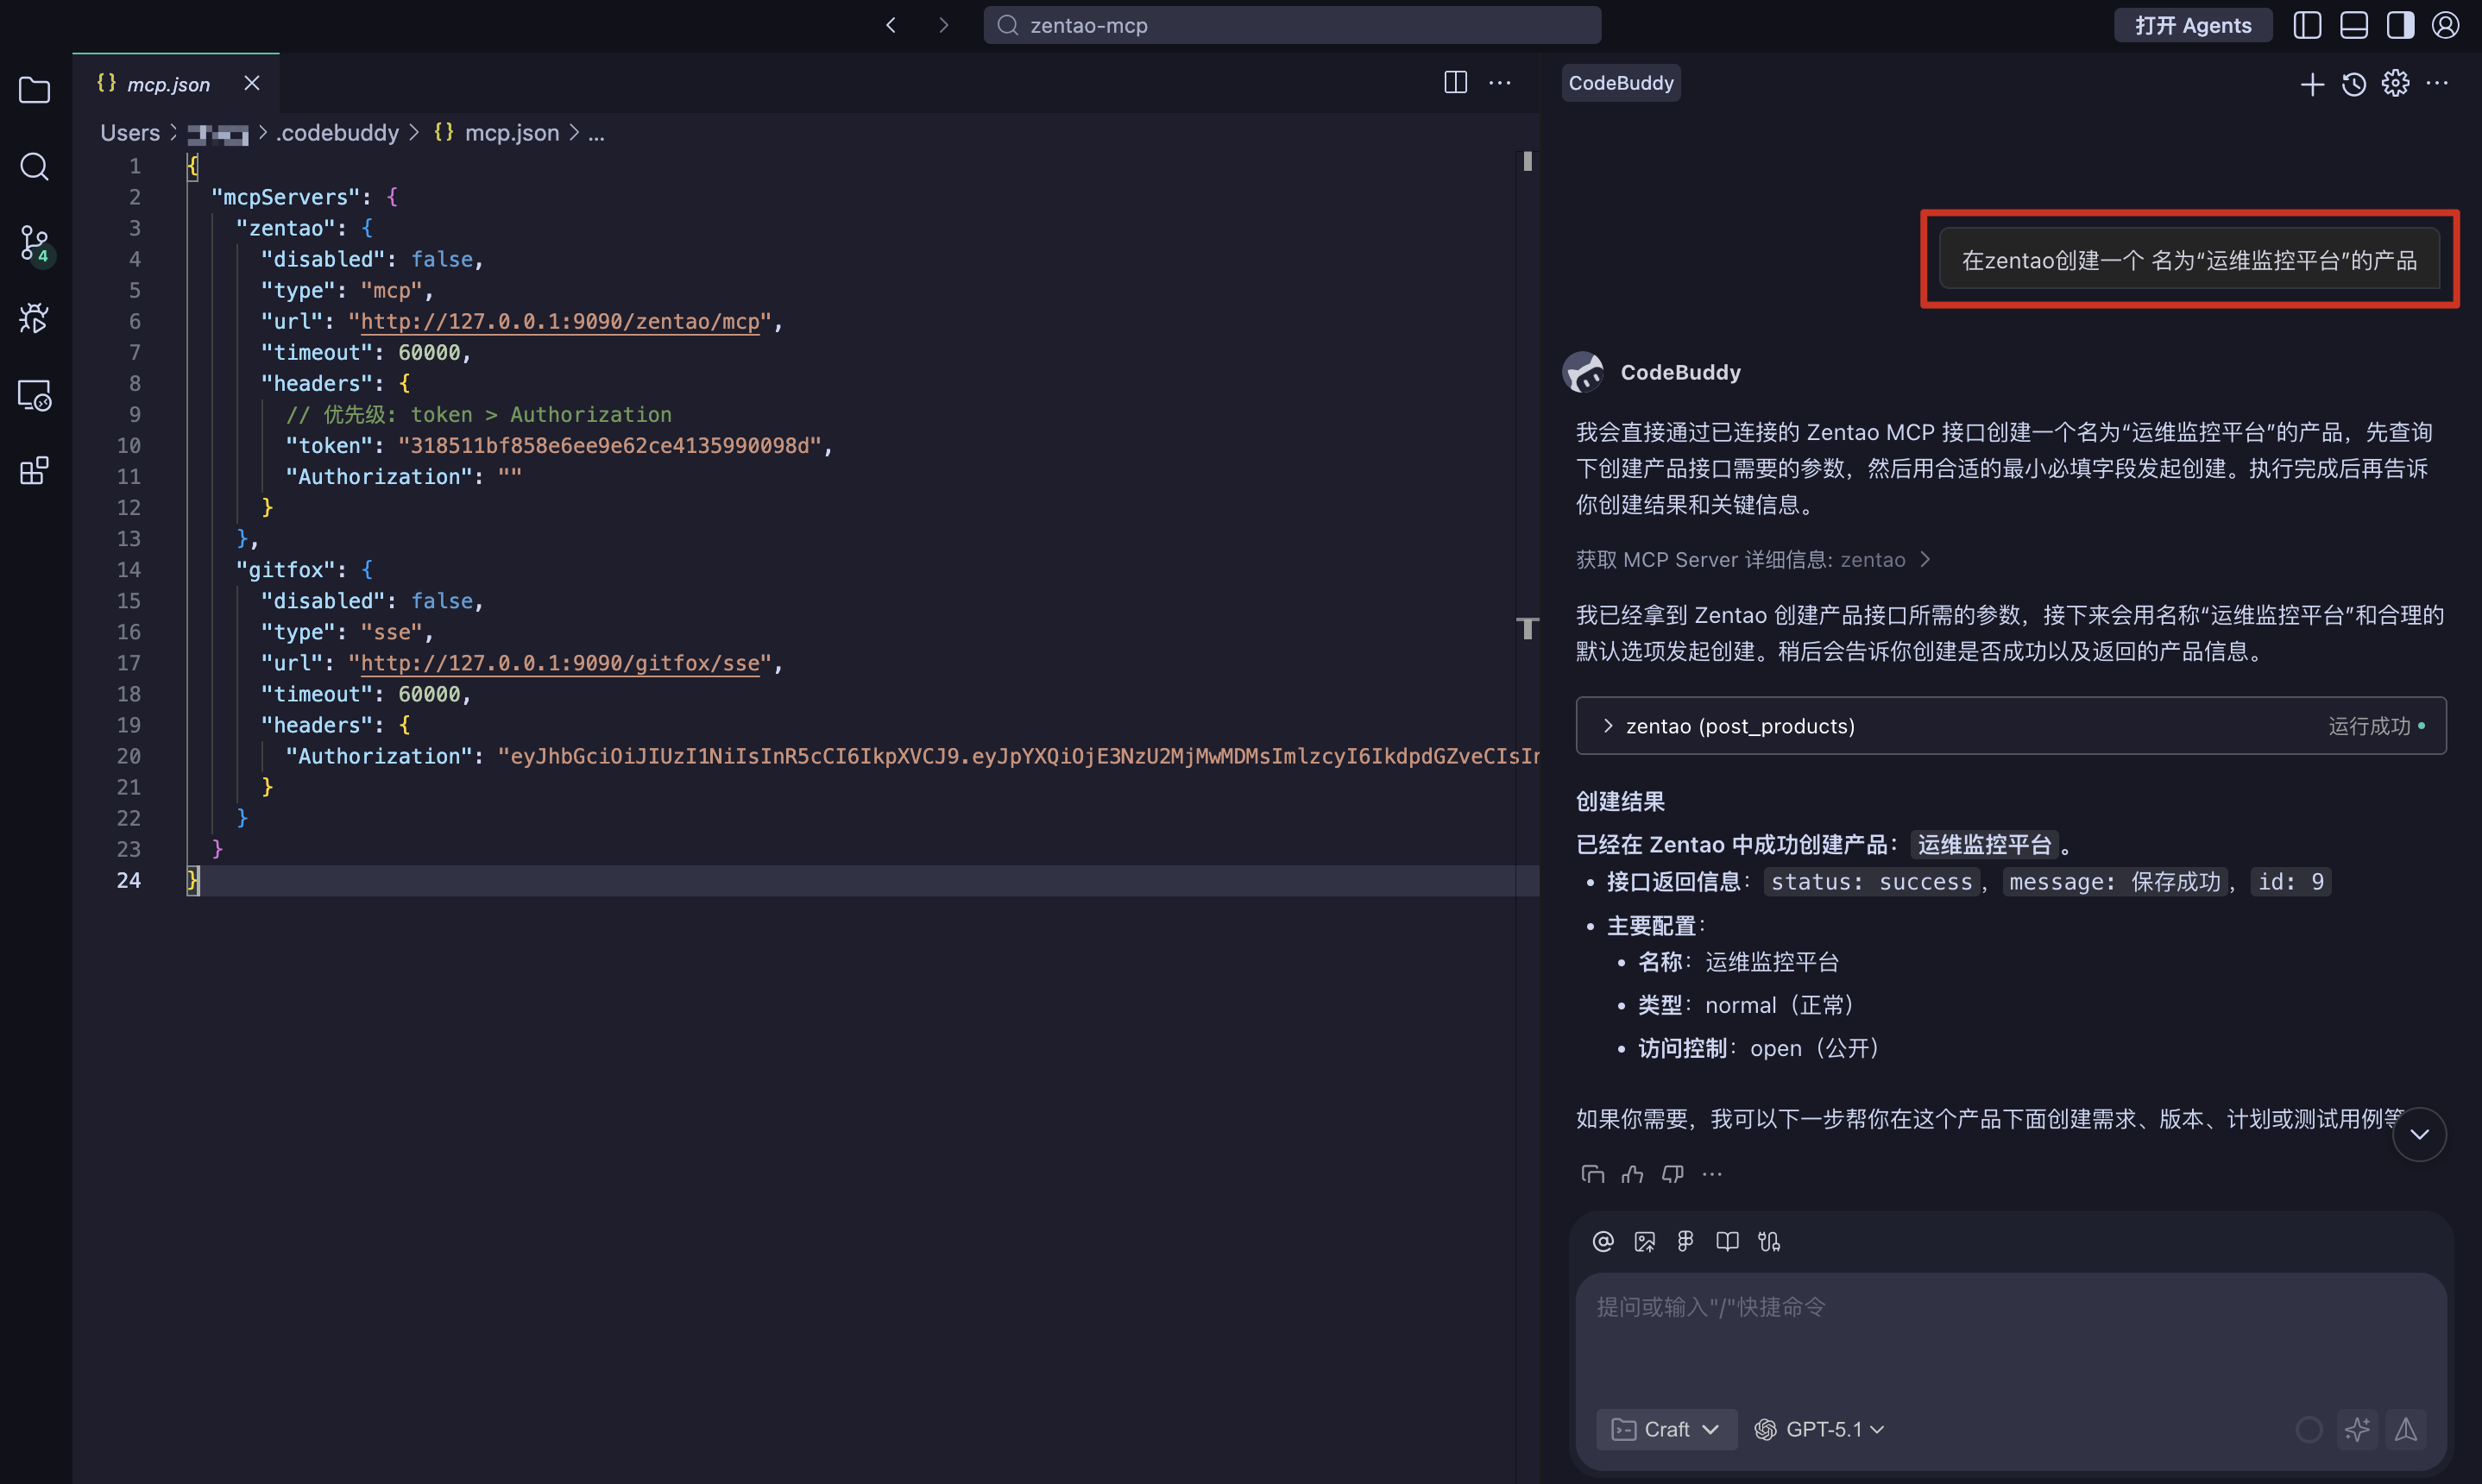Click thumbs up on CodeBuddy response

coord(1632,1174)
